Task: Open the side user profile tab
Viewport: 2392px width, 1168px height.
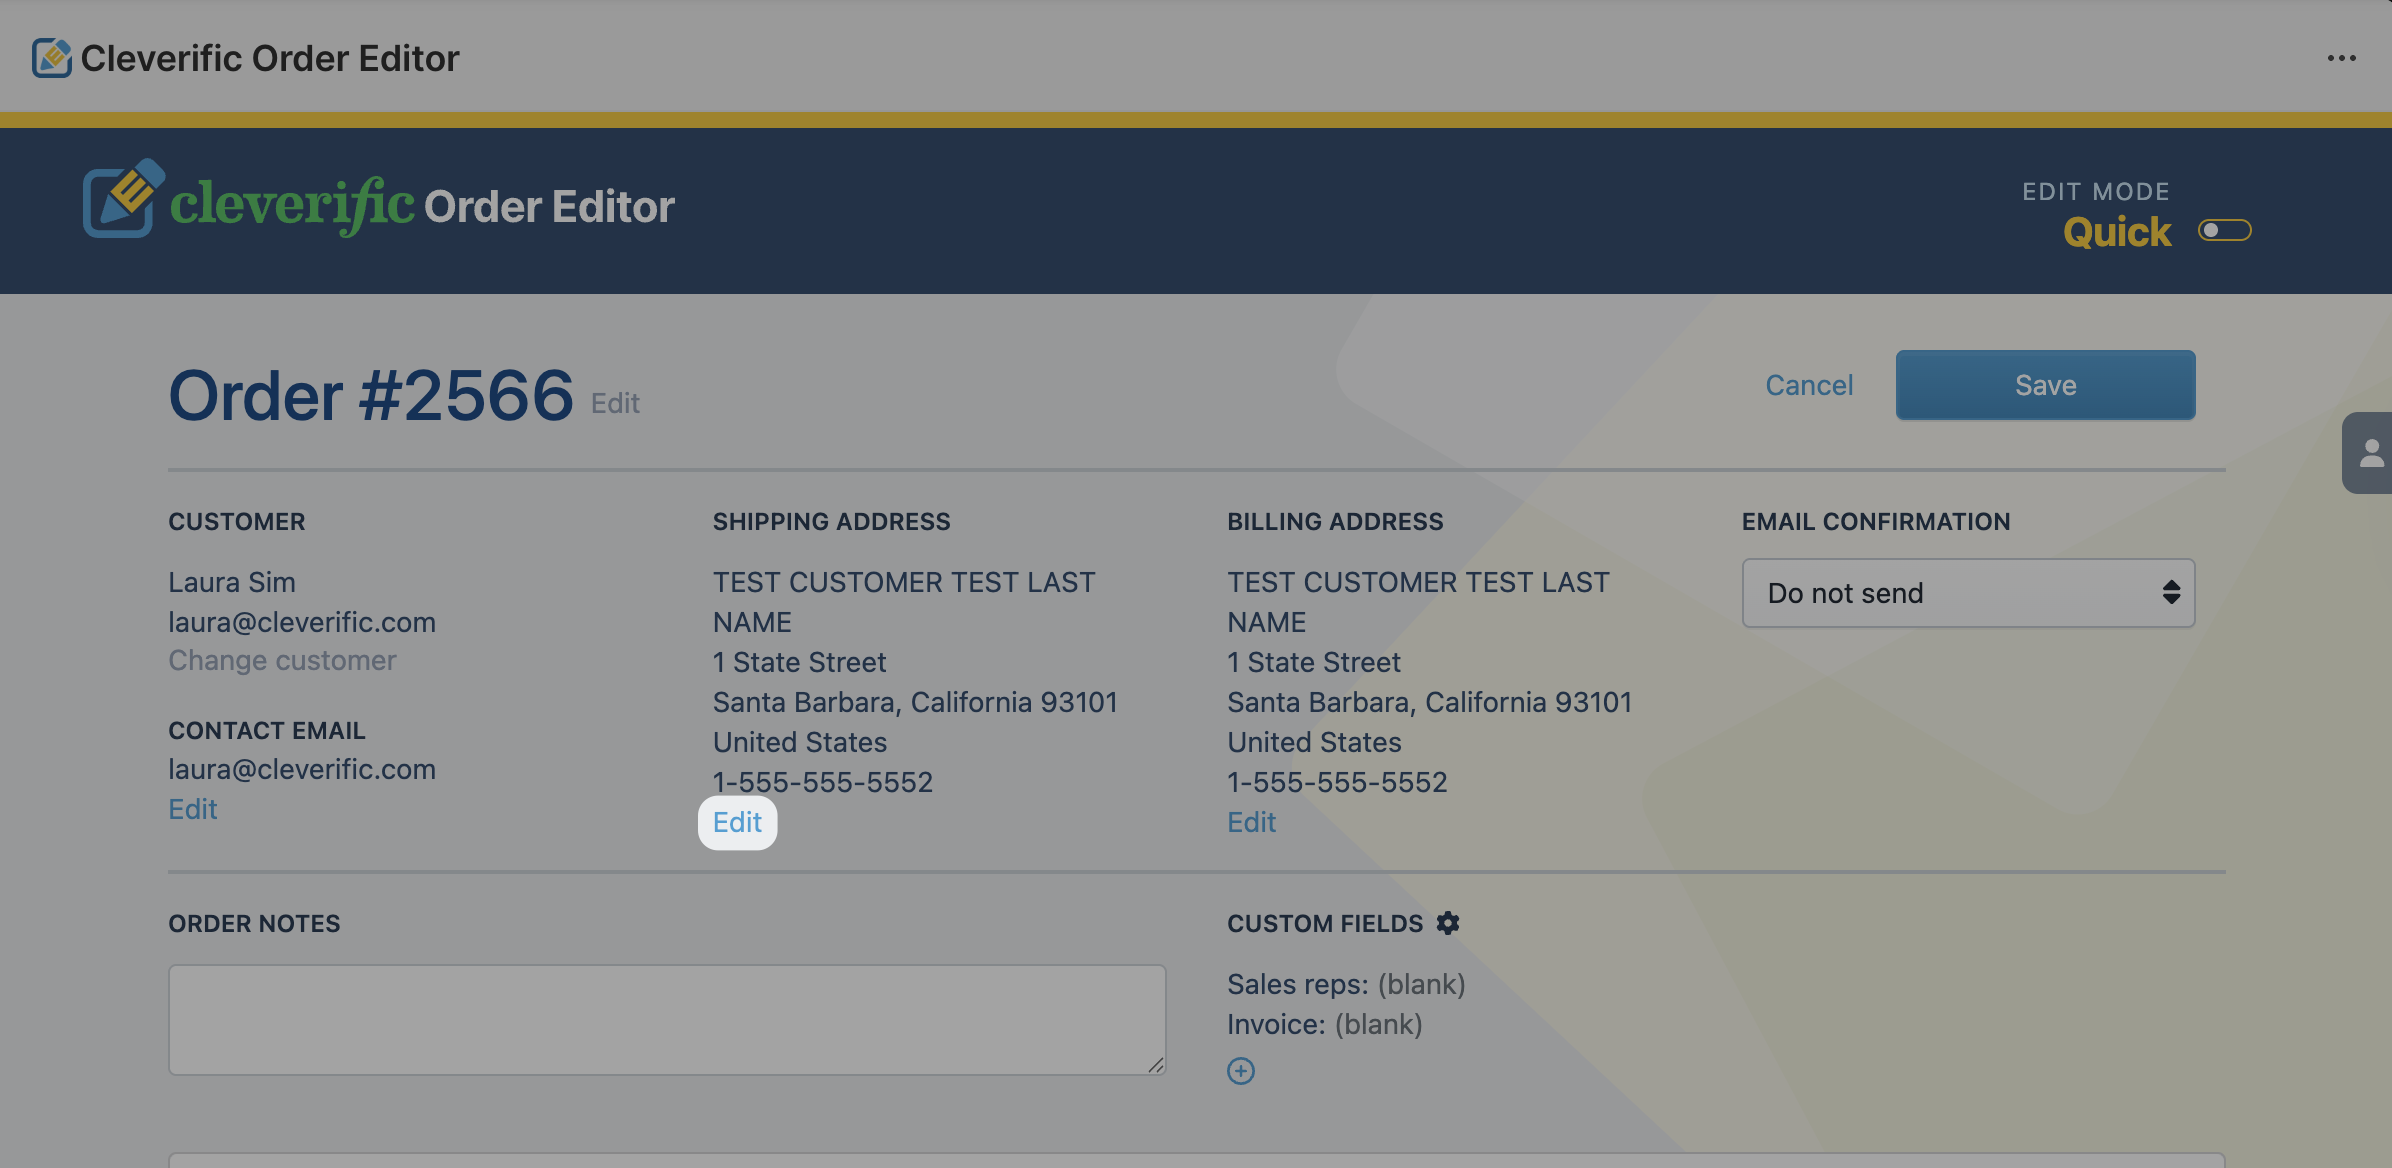Action: click(x=2367, y=453)
